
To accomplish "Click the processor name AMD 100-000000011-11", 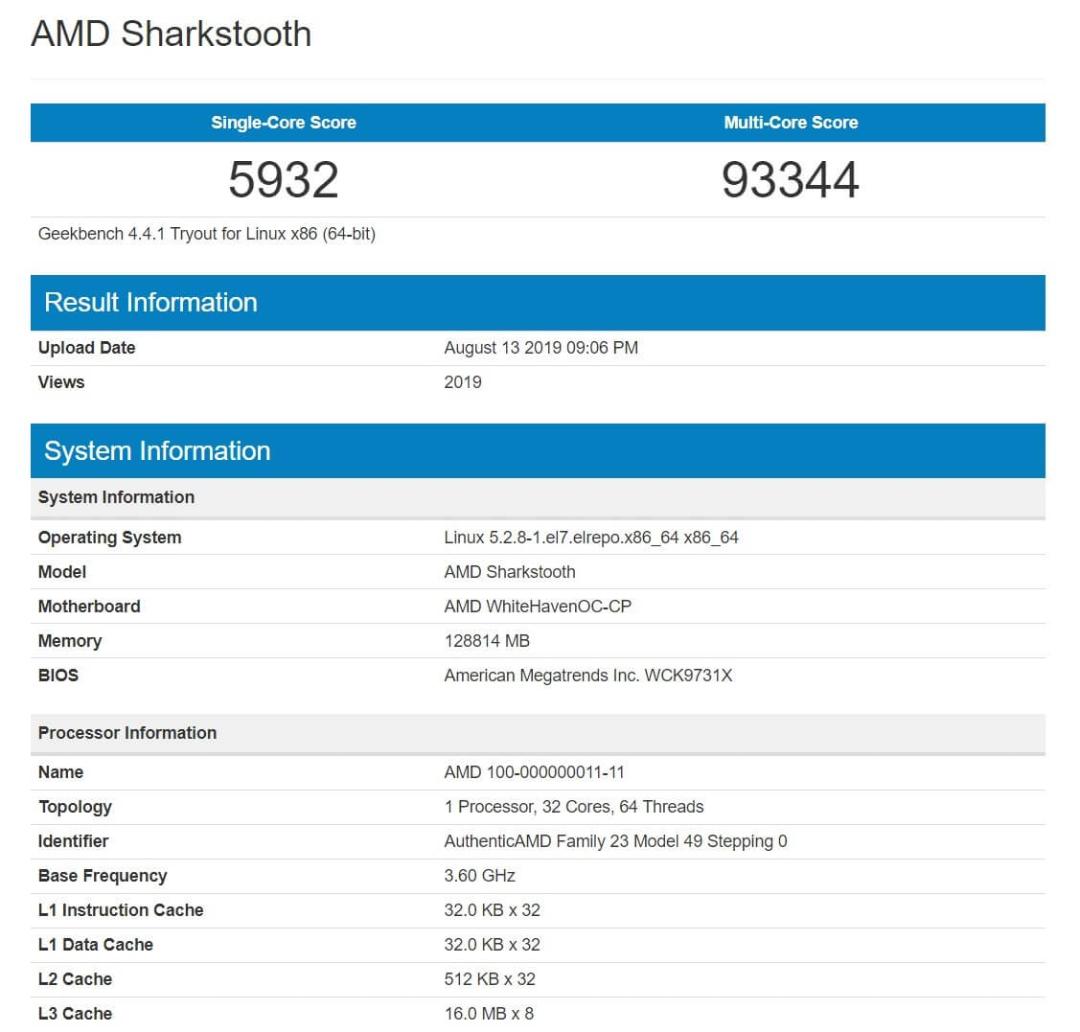I will (534, 772).
